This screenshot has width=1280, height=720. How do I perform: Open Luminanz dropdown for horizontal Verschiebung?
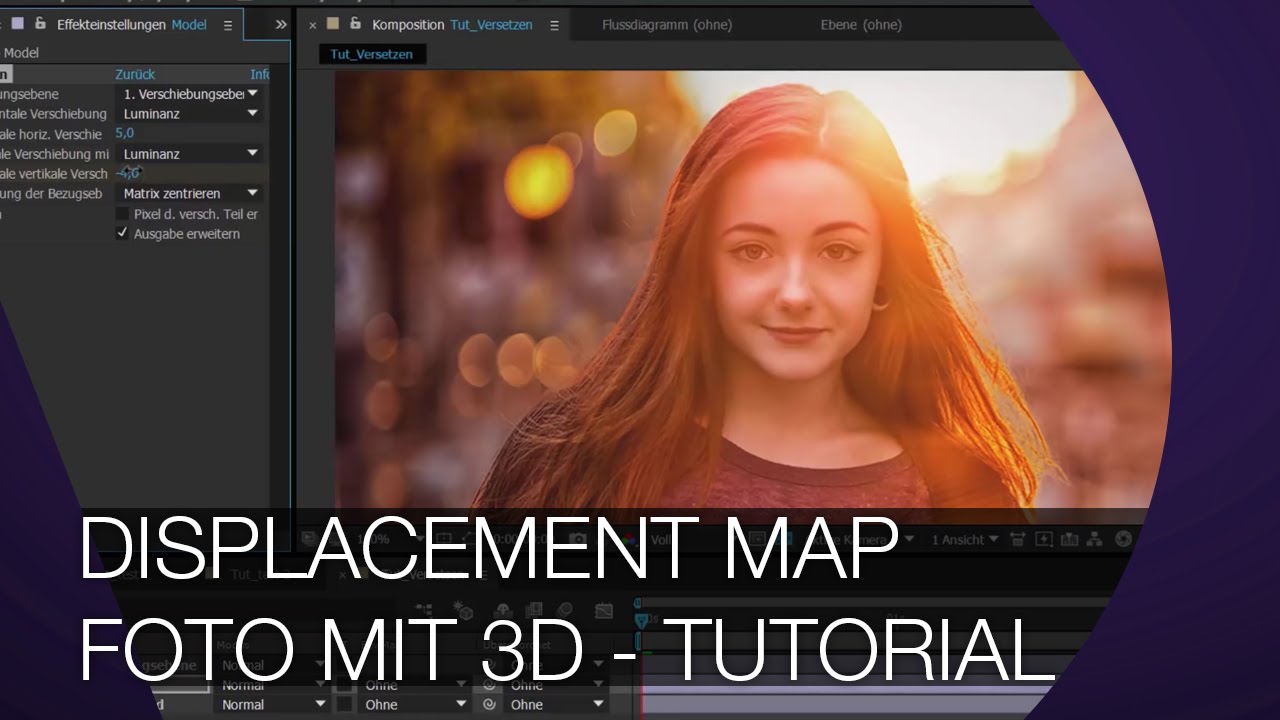pos(190,114)
